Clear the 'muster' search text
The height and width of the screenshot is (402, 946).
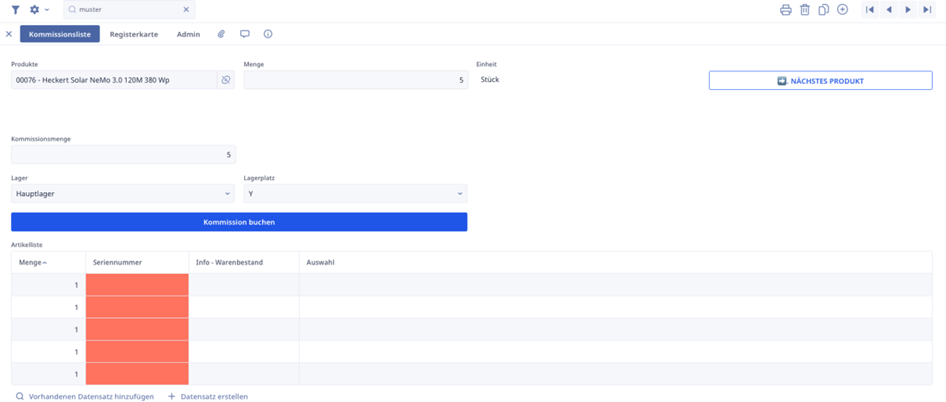(186, 10)
